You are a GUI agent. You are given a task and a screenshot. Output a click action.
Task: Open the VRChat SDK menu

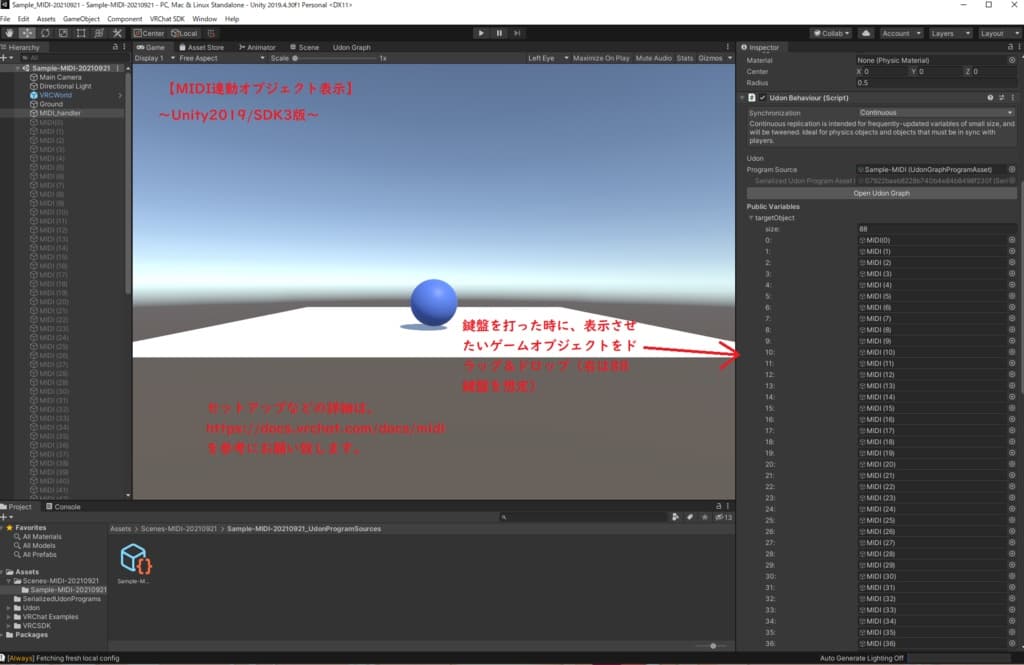[x=166, y=19]
